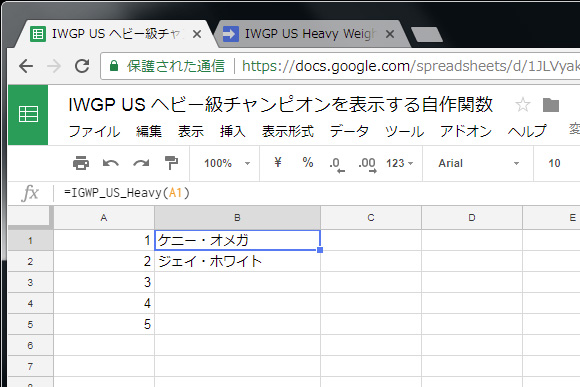Click the document title to rename
The image size is (580, 387).
pyautogui.click(x=281, y=105)
